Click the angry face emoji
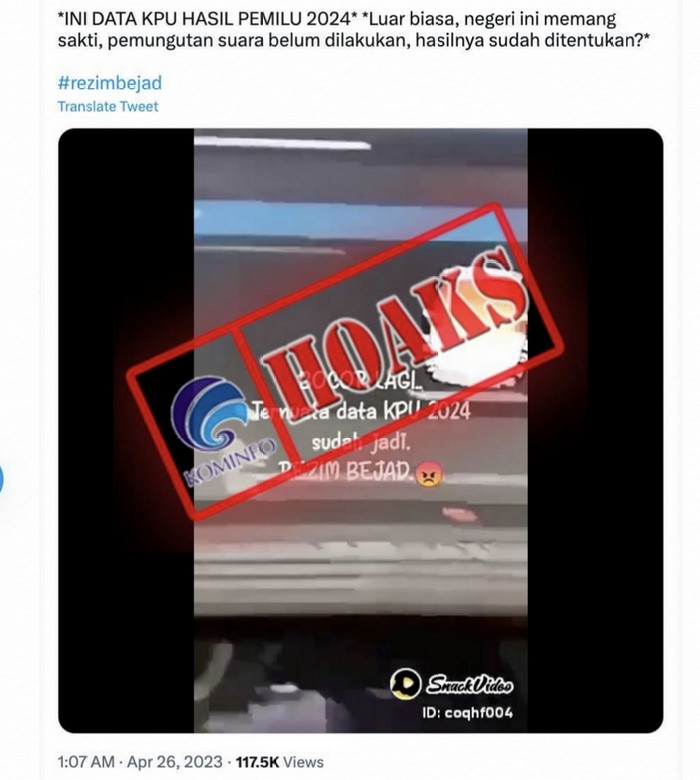700x780 pixels. click(428, 472)
